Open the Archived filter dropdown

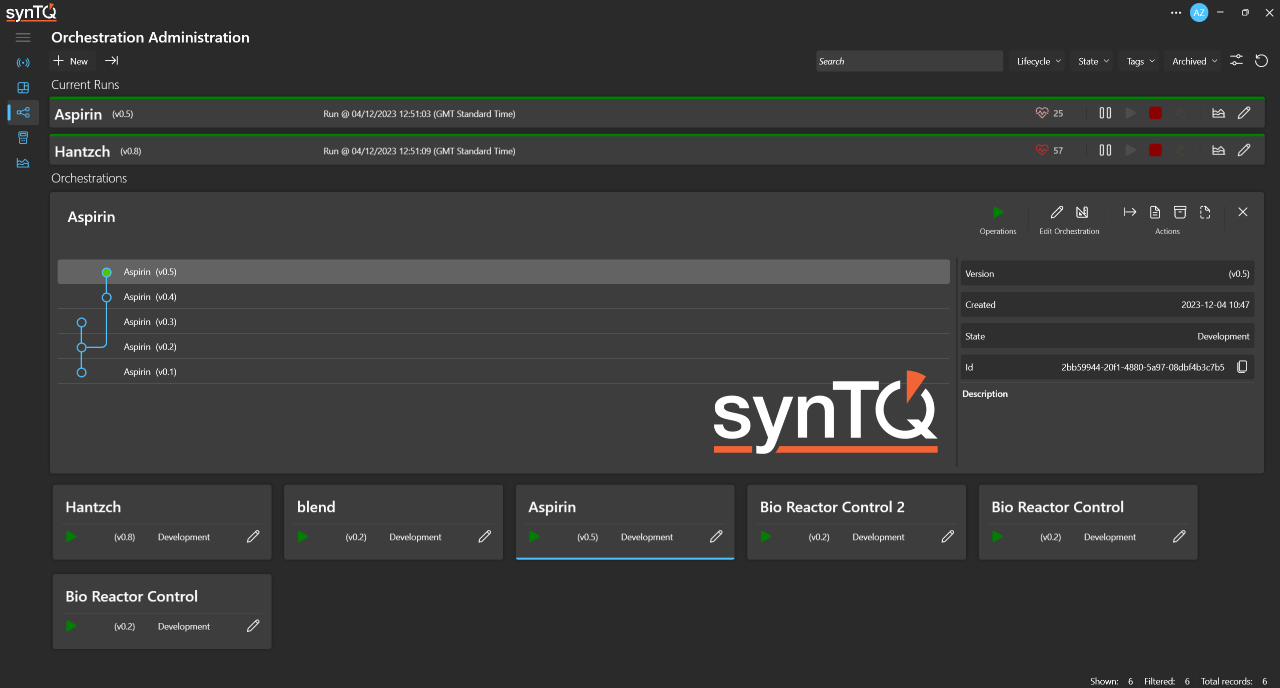point(1194,61)
